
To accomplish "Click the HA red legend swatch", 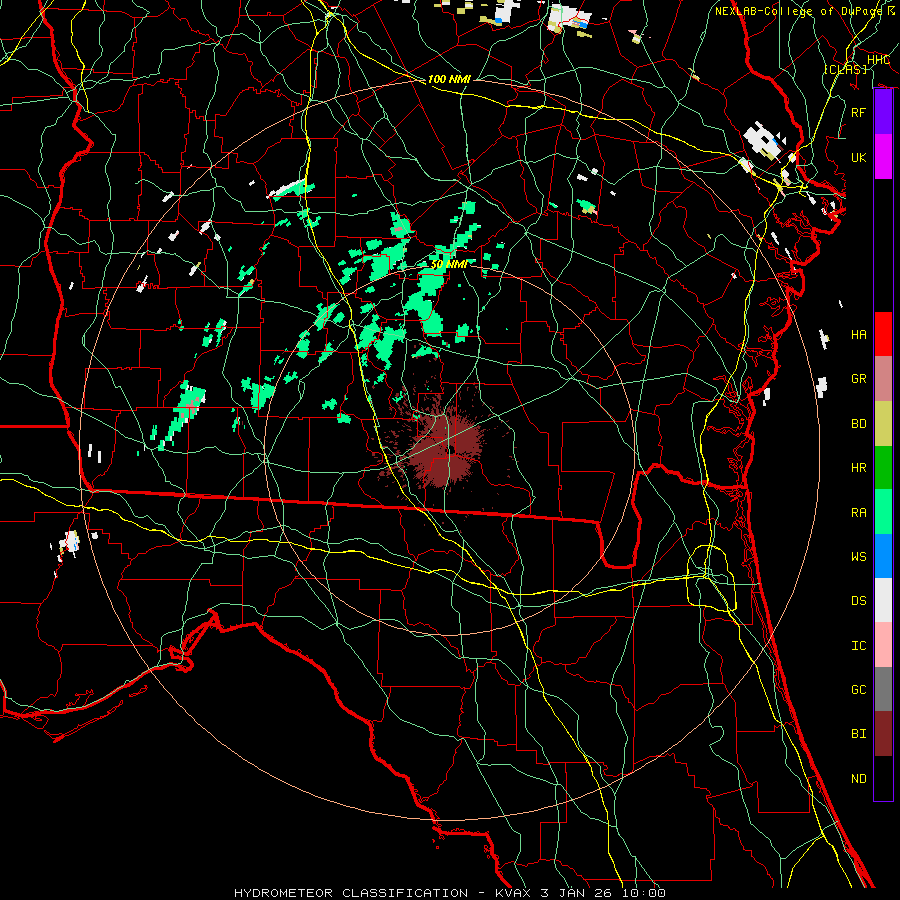I will point(883,334).
